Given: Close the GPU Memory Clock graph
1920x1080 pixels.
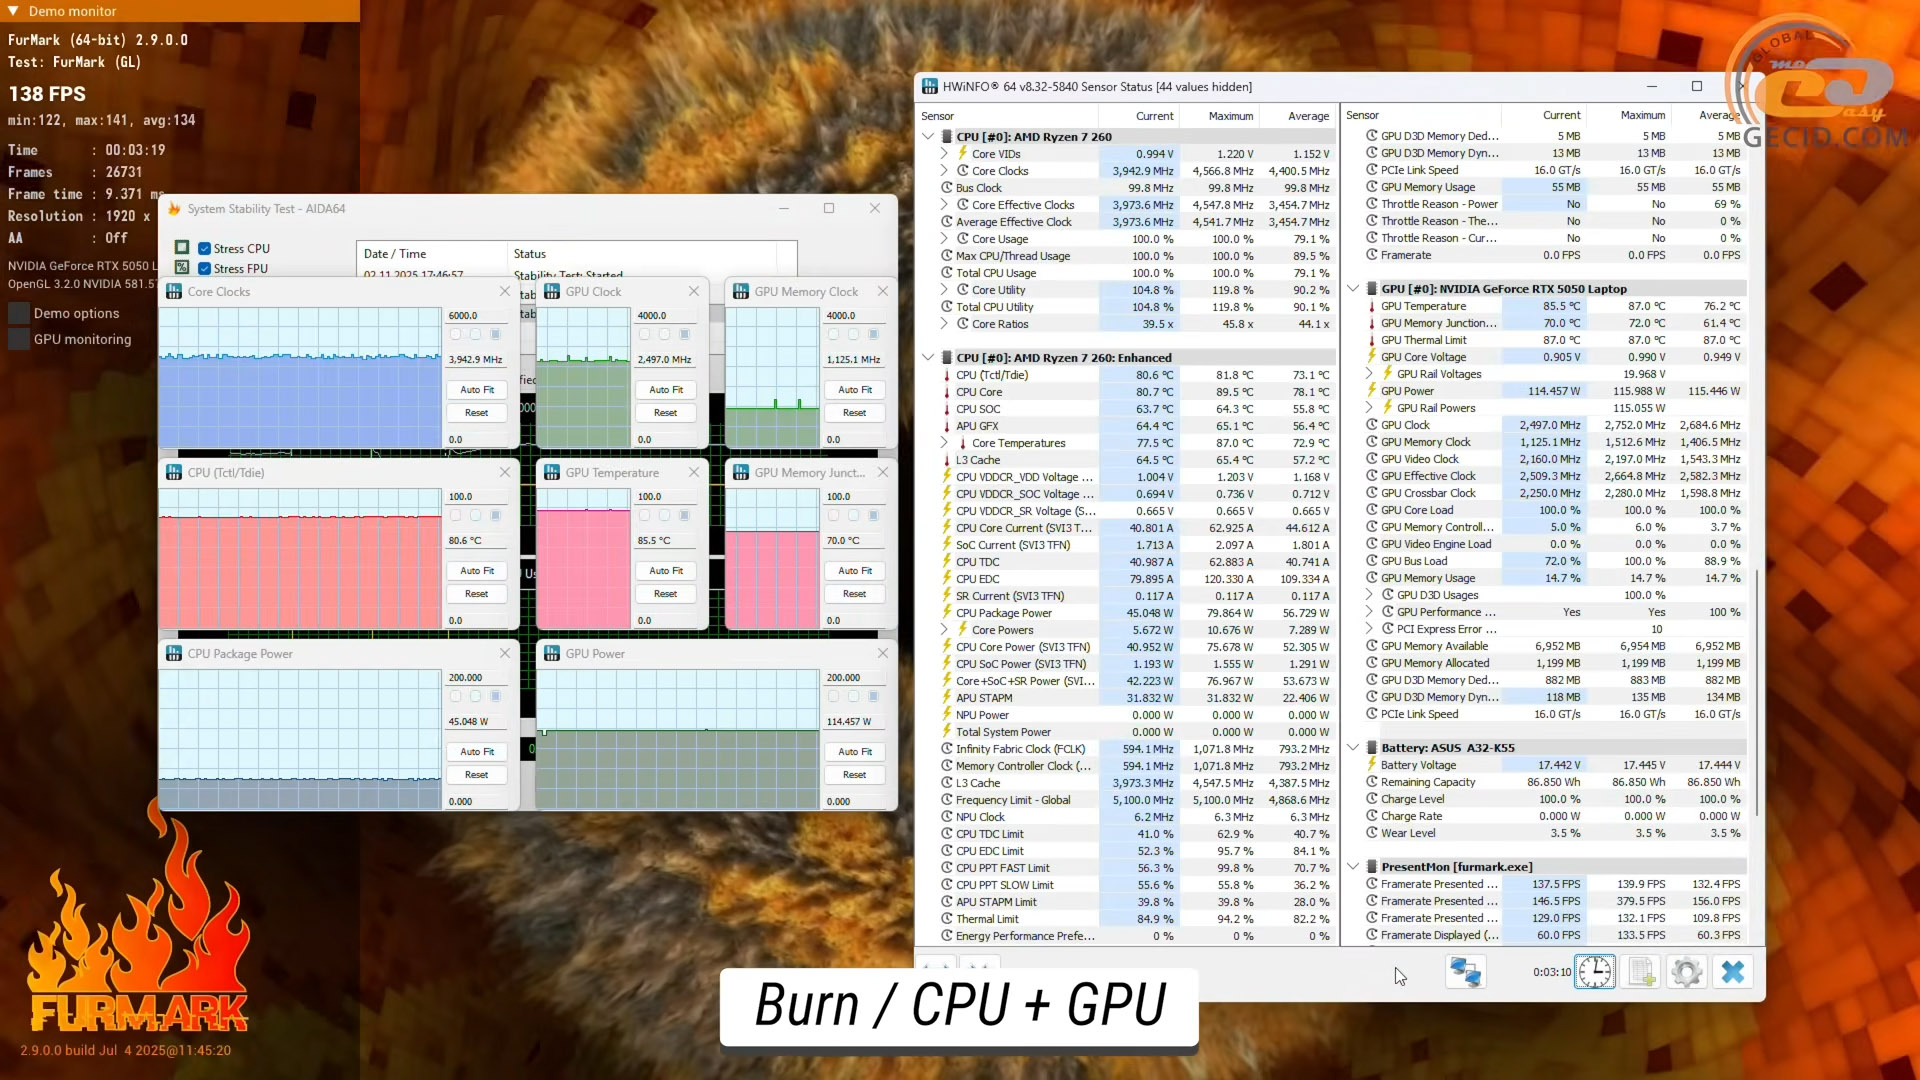Looking at the screenshot, I should tap(883, 291).
